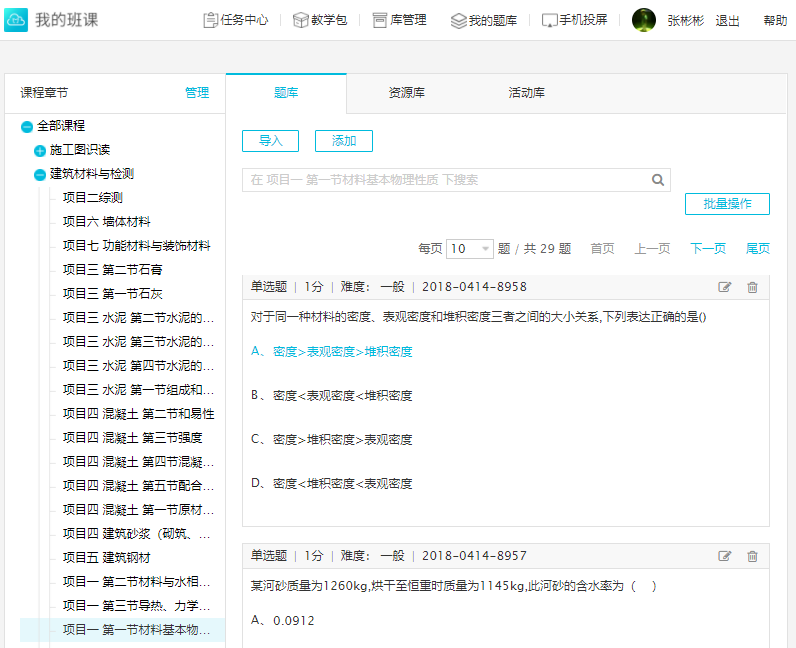Open 任务中心 from the top navigation

click(235, 20)
